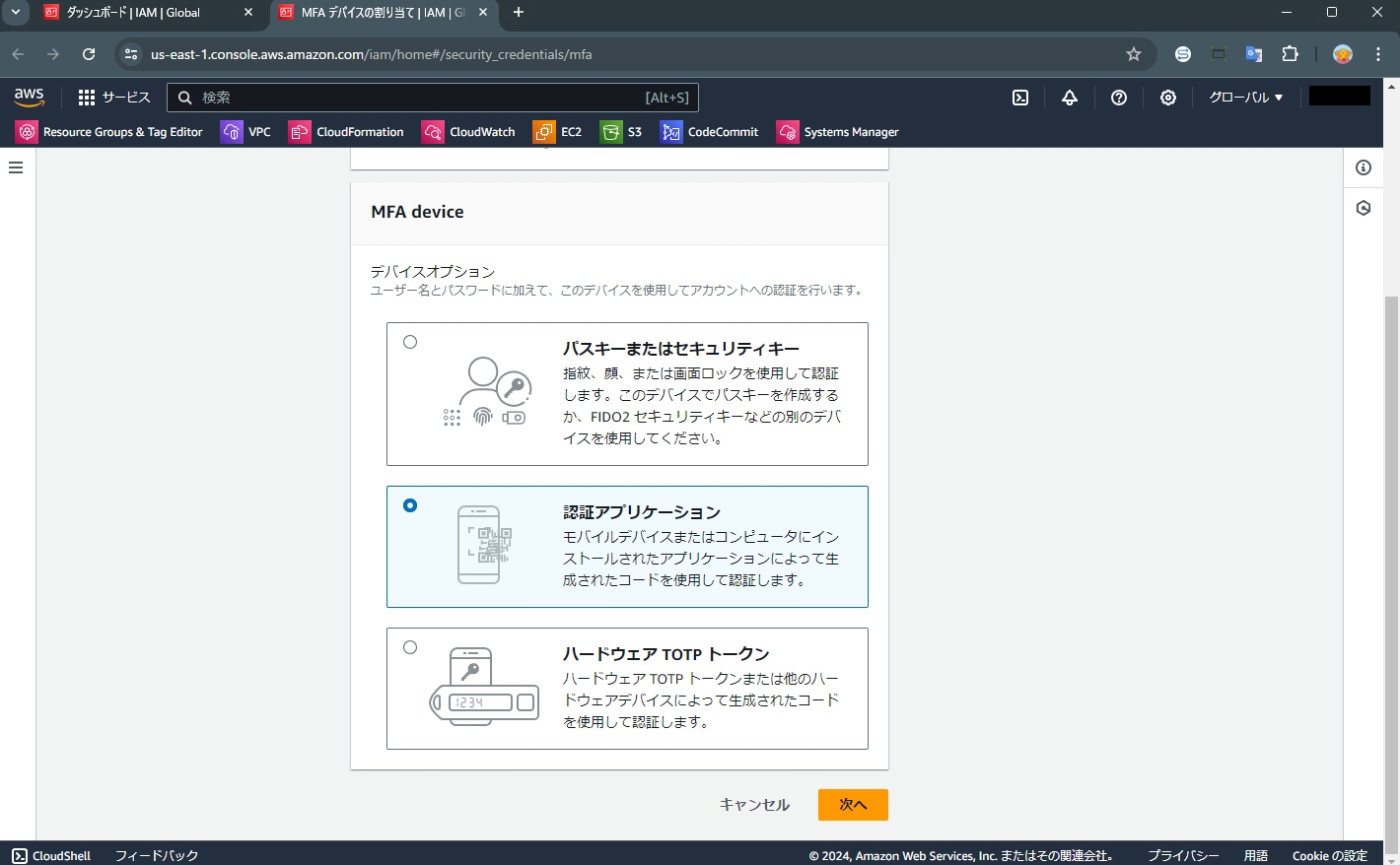1400x865 pixels.
Task: Select パスキーまたはセキュリティキー radio button
Action: (410, 342)
